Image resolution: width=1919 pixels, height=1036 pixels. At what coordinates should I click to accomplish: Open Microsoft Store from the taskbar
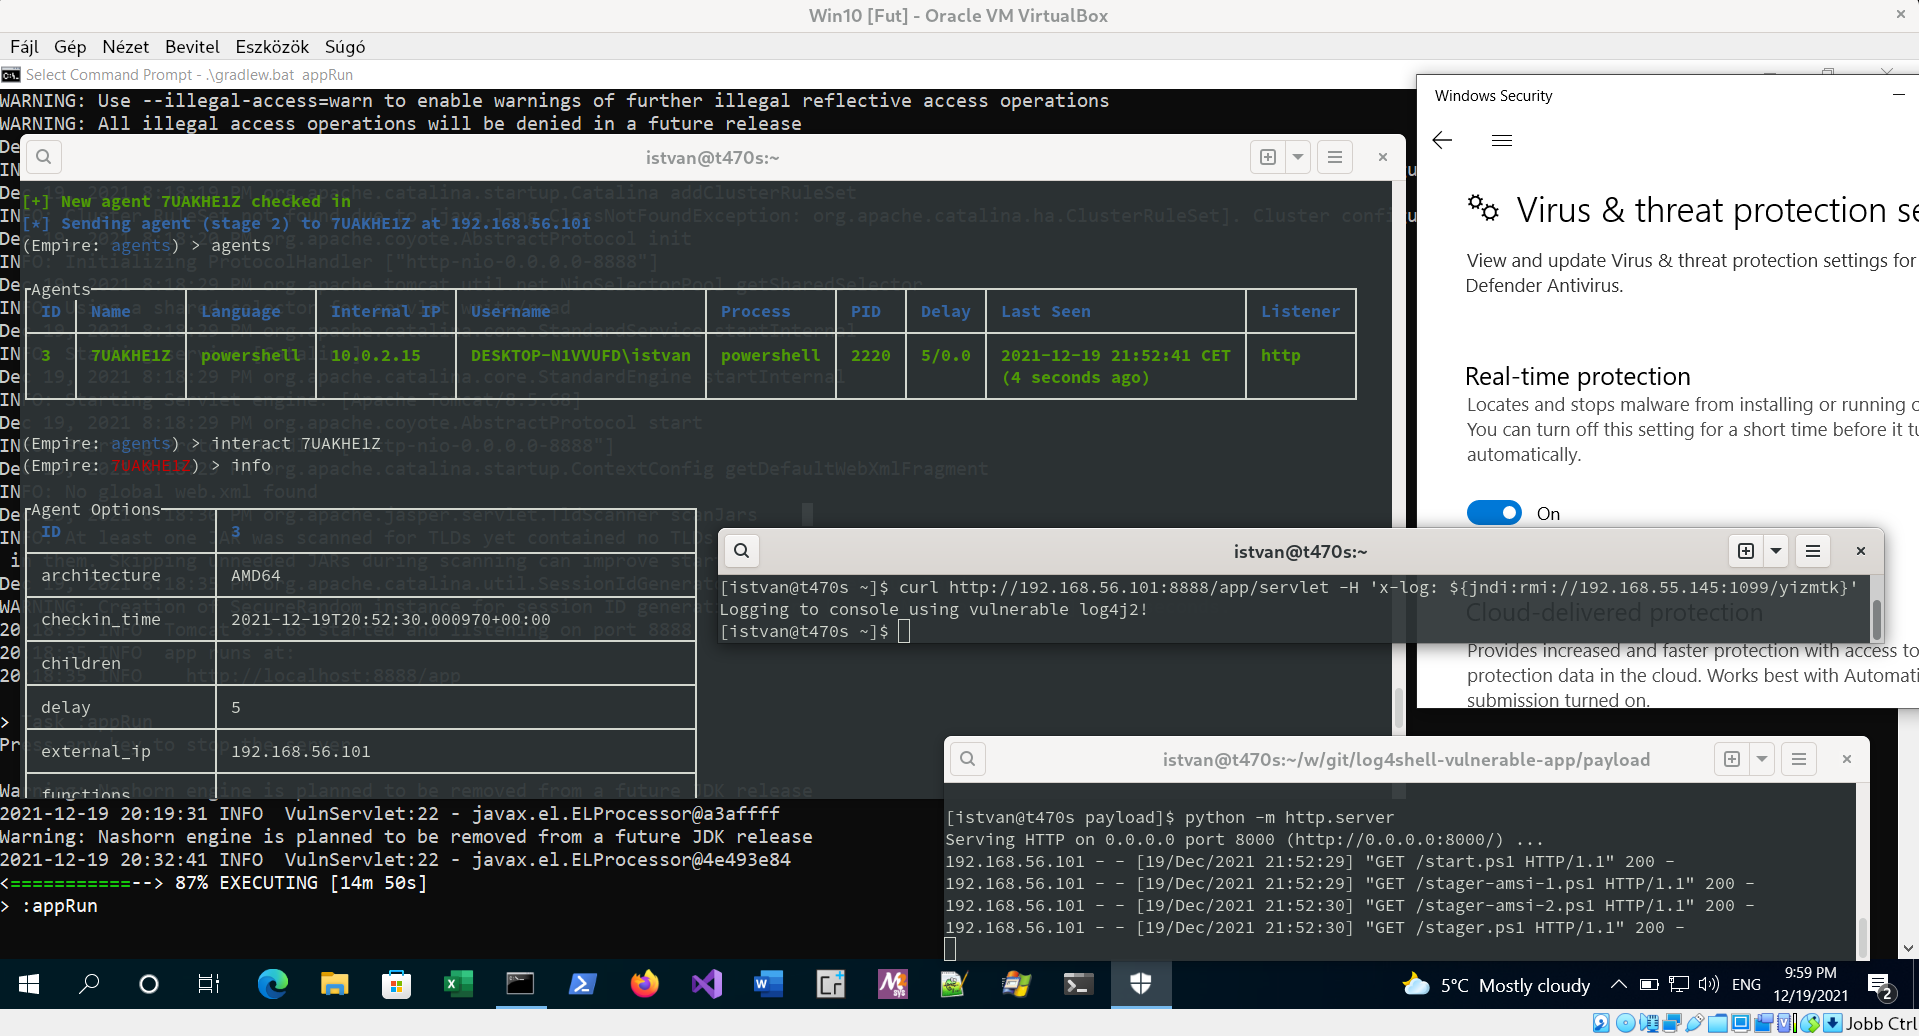point(396,985)
